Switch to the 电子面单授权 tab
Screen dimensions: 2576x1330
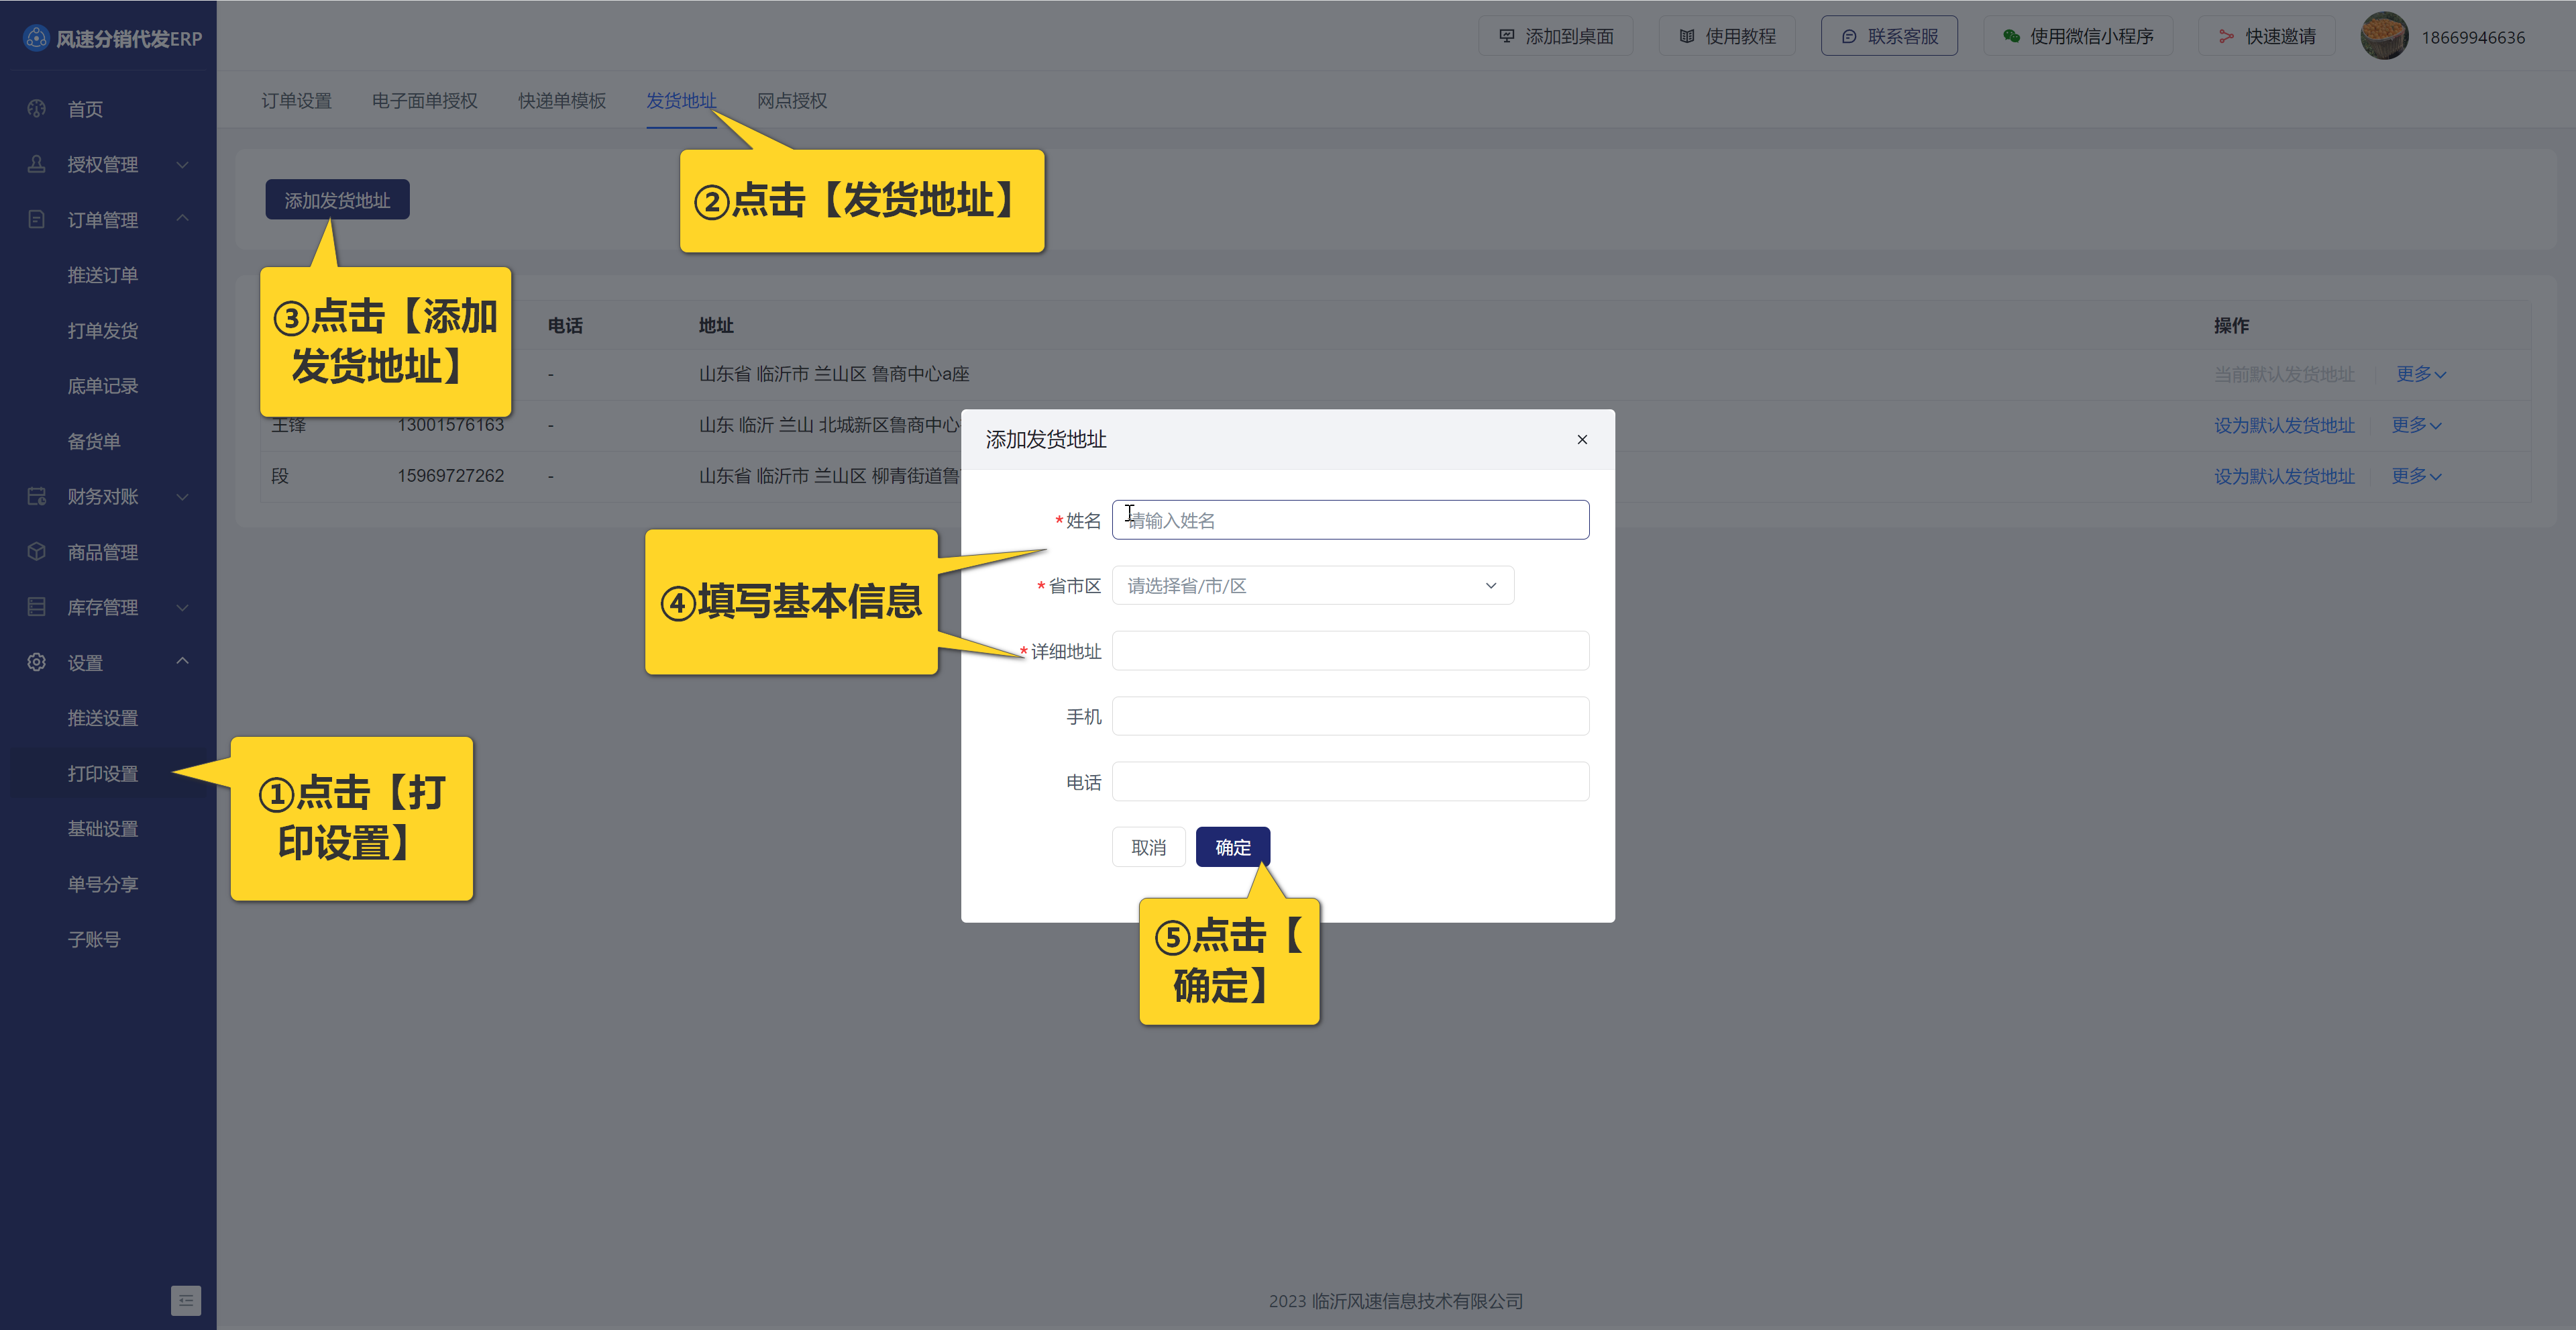coord(424,101)
